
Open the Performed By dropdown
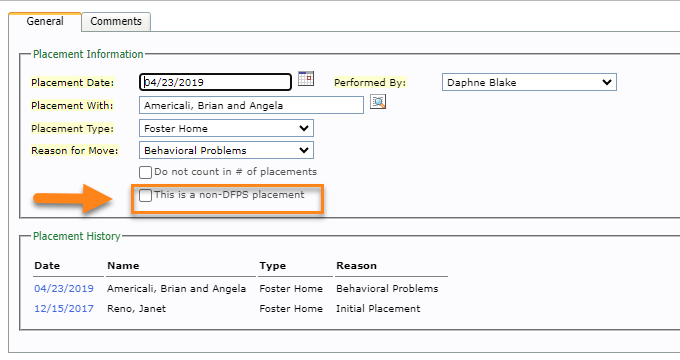[529, 82]
